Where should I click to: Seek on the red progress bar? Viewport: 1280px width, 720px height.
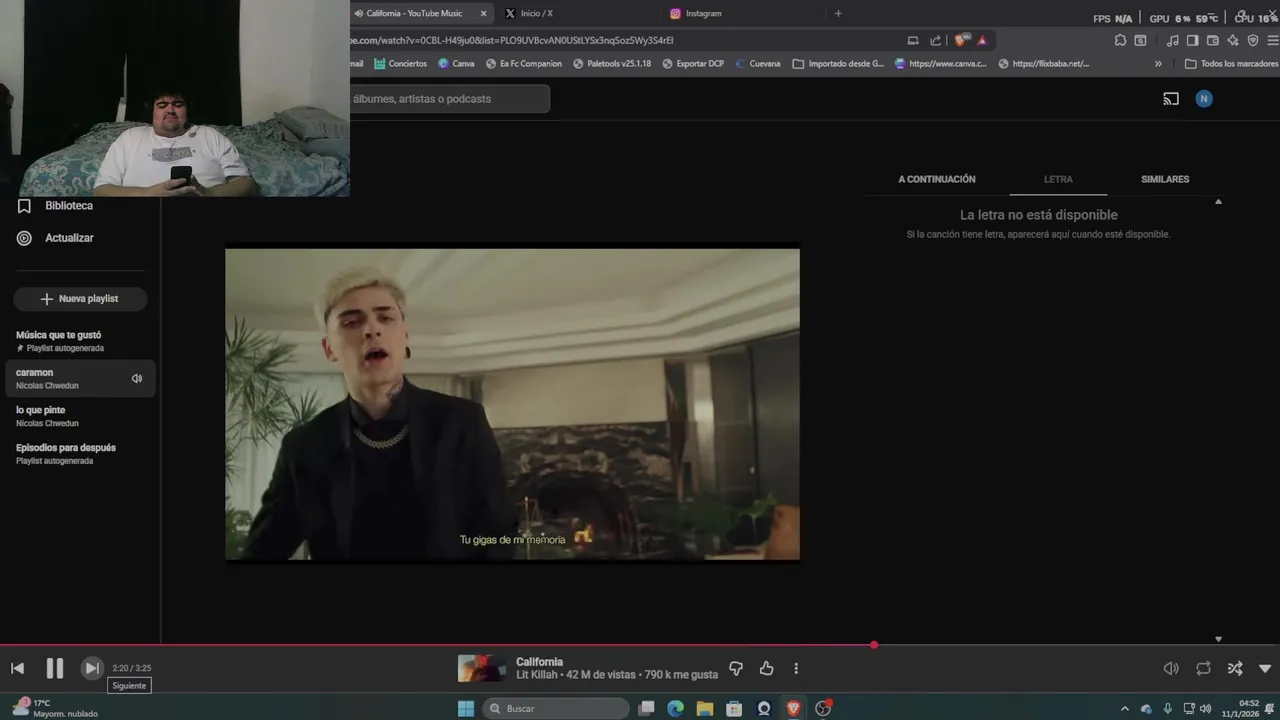(640, 645)
